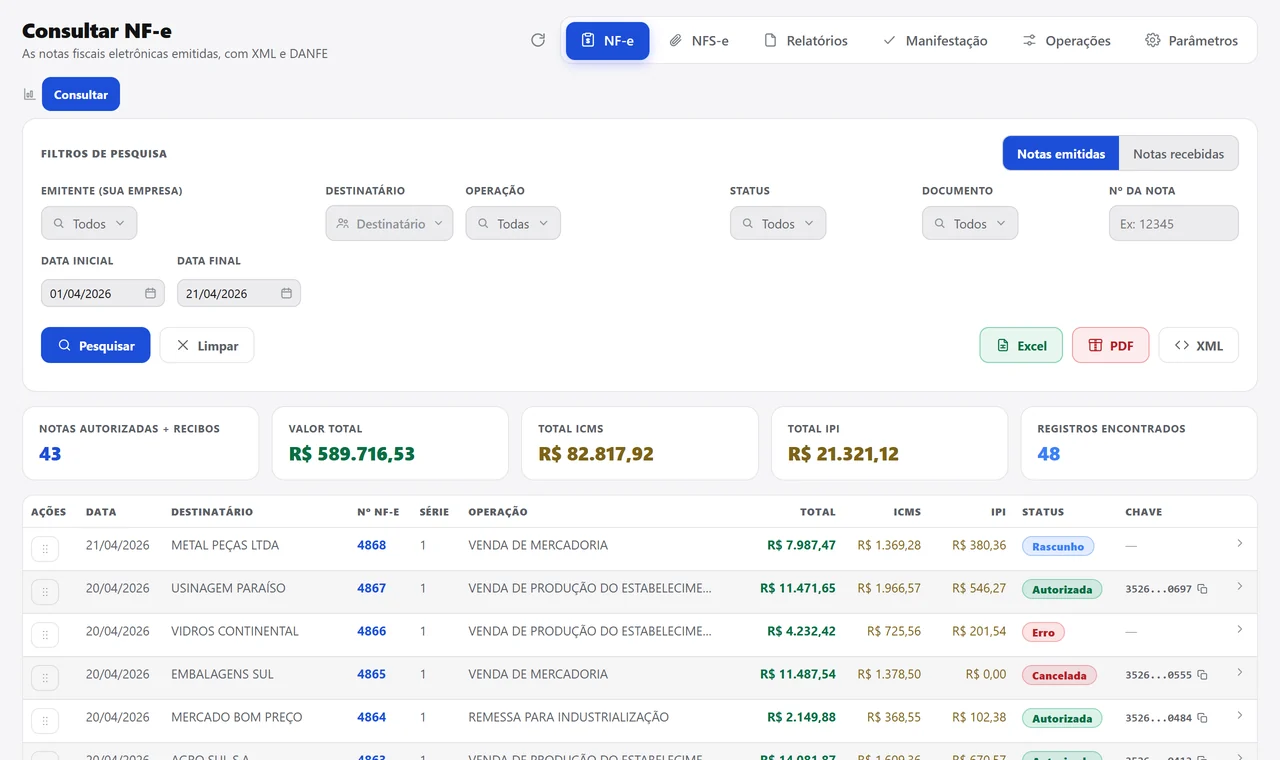Export results with the Excel button
The height and width of the screenshot is (760, 1280).
(1021, 345)
